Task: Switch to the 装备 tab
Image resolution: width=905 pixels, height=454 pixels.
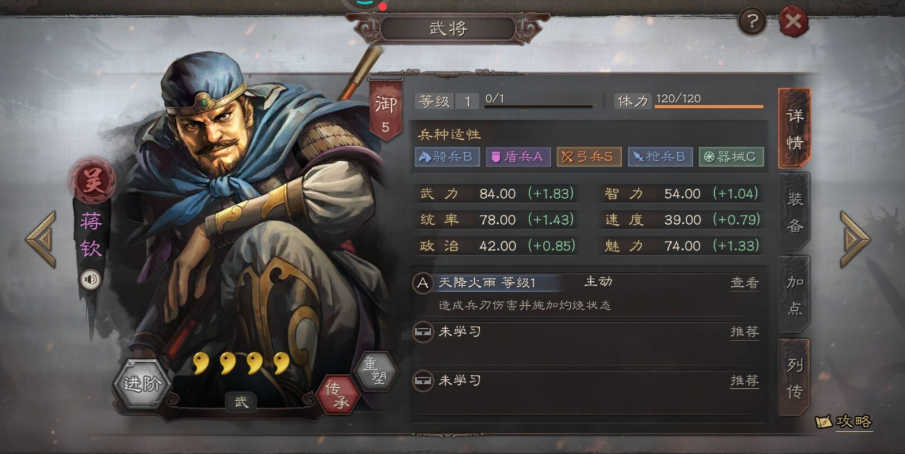Action: (794, 212)
